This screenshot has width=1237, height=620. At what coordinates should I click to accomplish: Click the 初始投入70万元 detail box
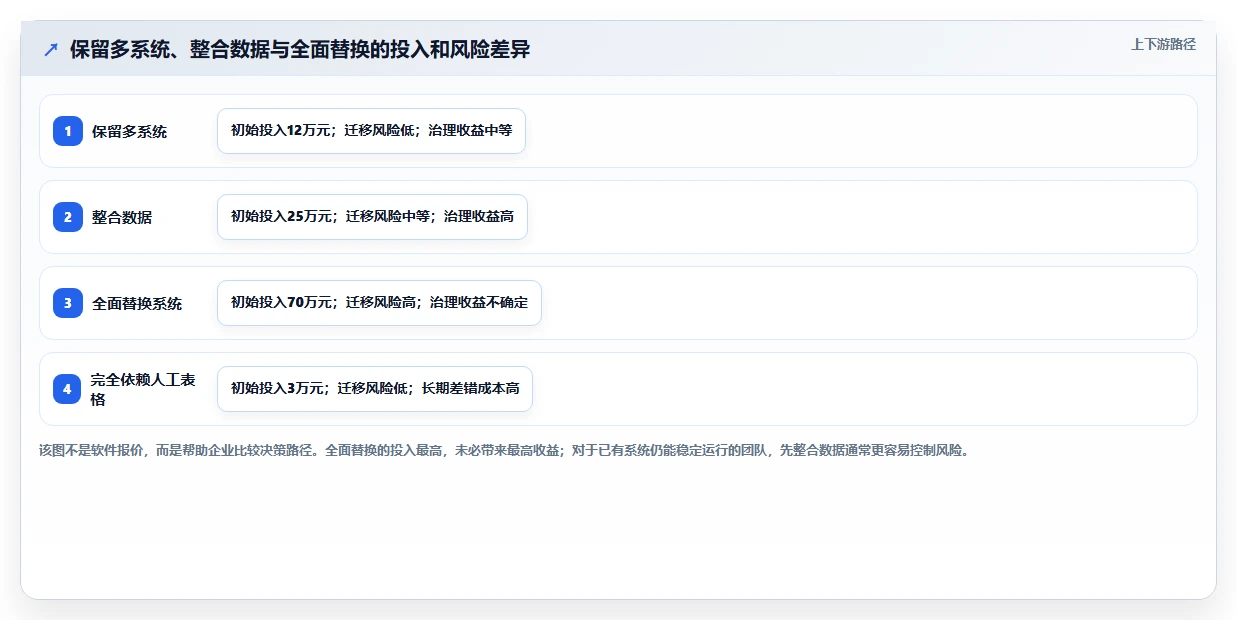pos(379,303)
